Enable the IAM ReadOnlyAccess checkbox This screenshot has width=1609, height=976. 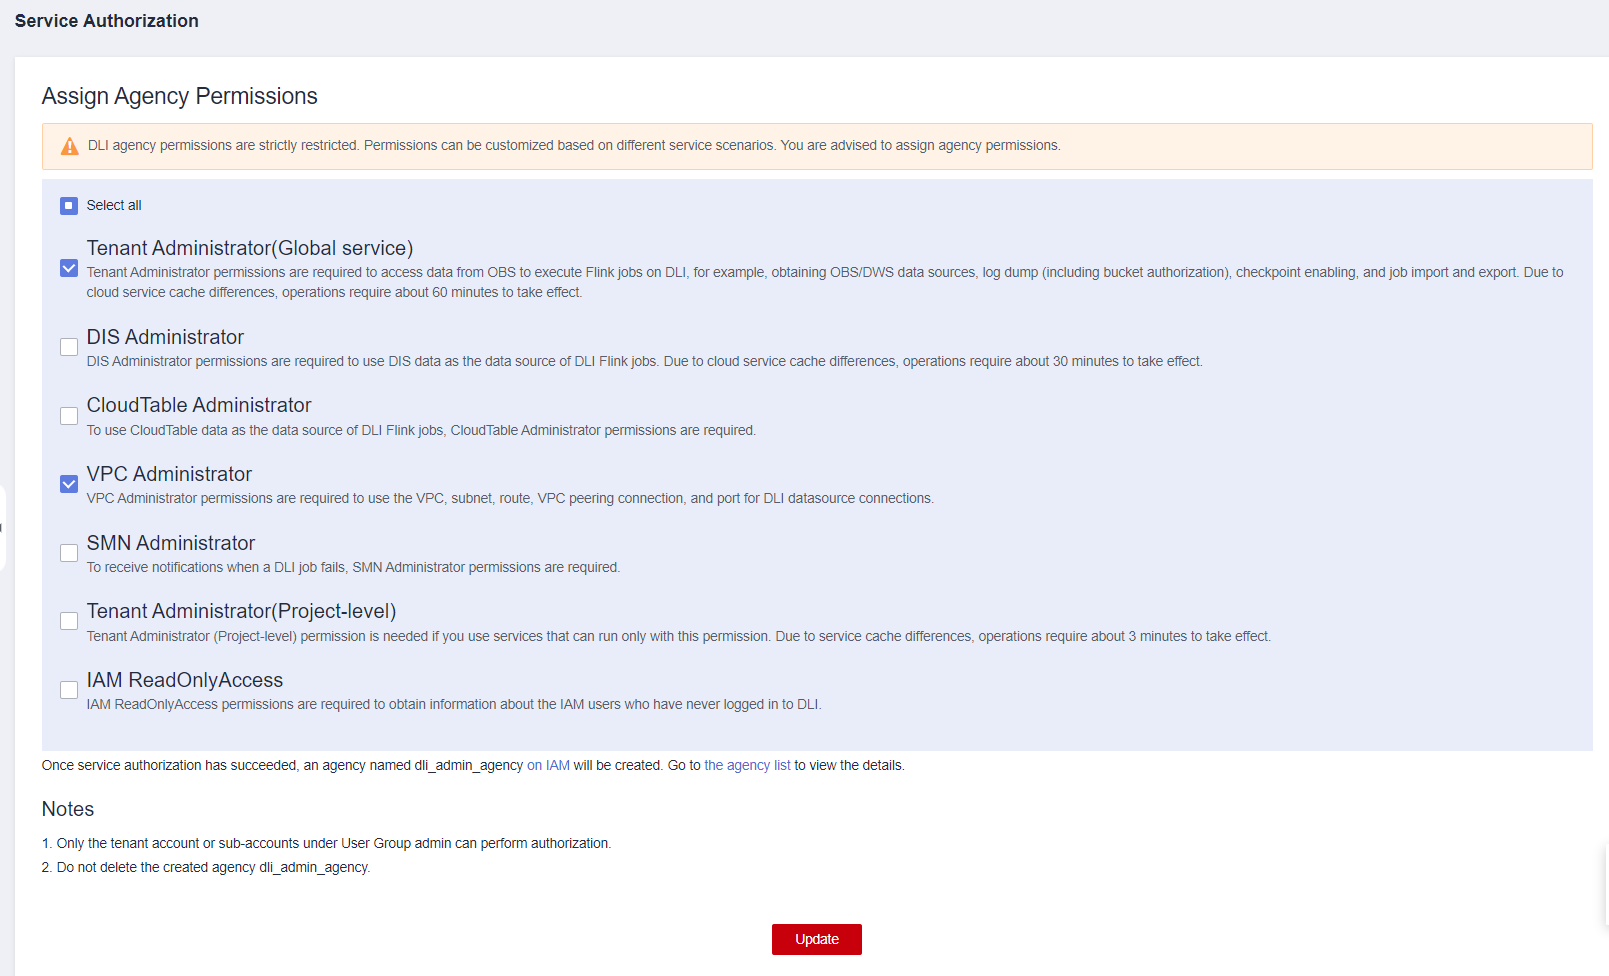[69, 690]
